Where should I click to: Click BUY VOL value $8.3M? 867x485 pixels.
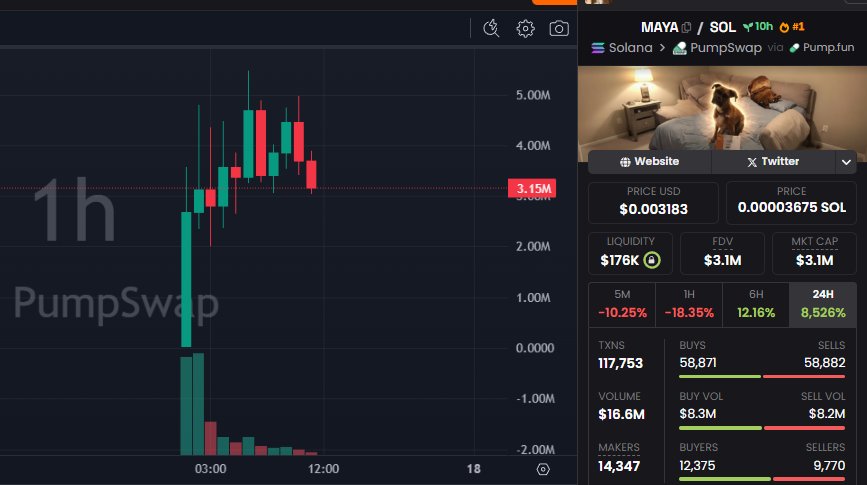click(x=698, y=414)
